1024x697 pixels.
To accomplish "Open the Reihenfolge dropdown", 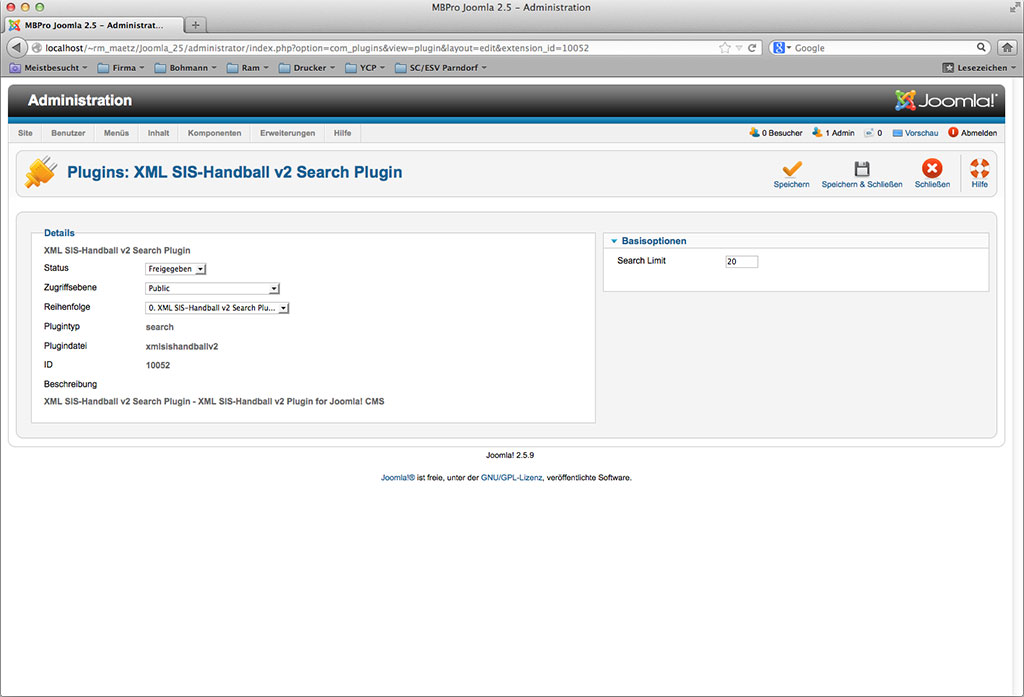I will (217, 308).
